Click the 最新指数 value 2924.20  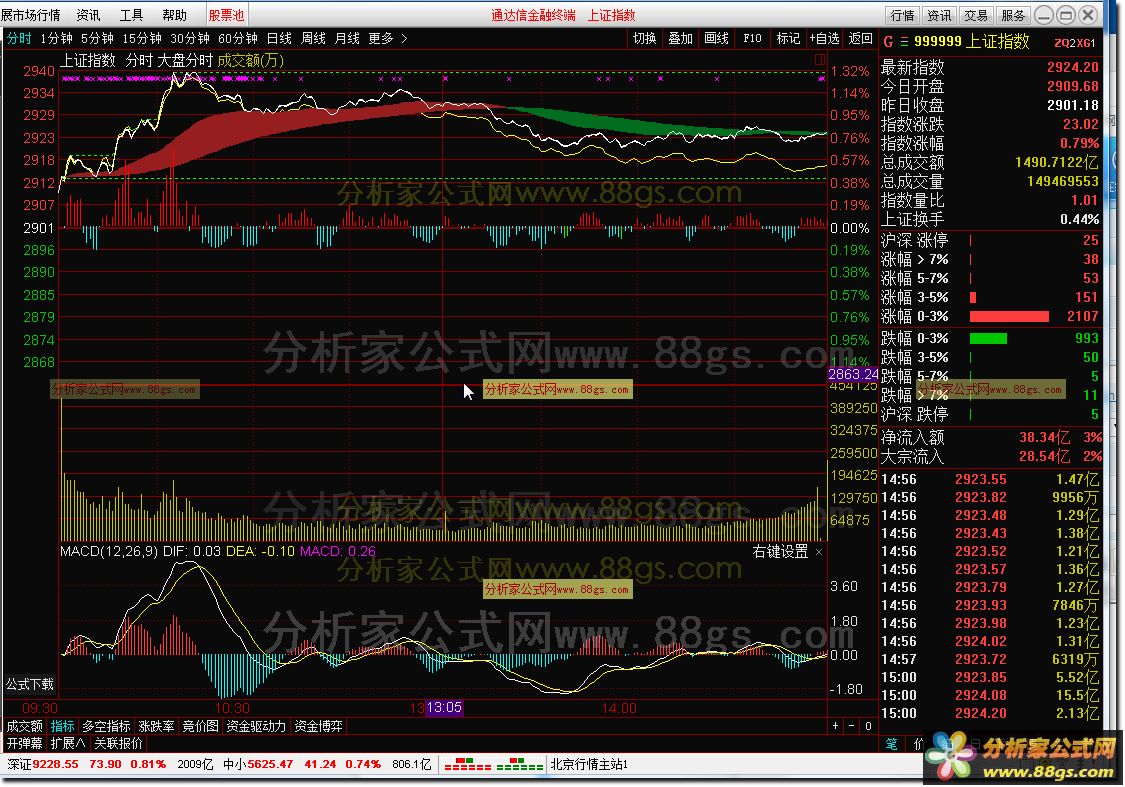point(1073,67)
